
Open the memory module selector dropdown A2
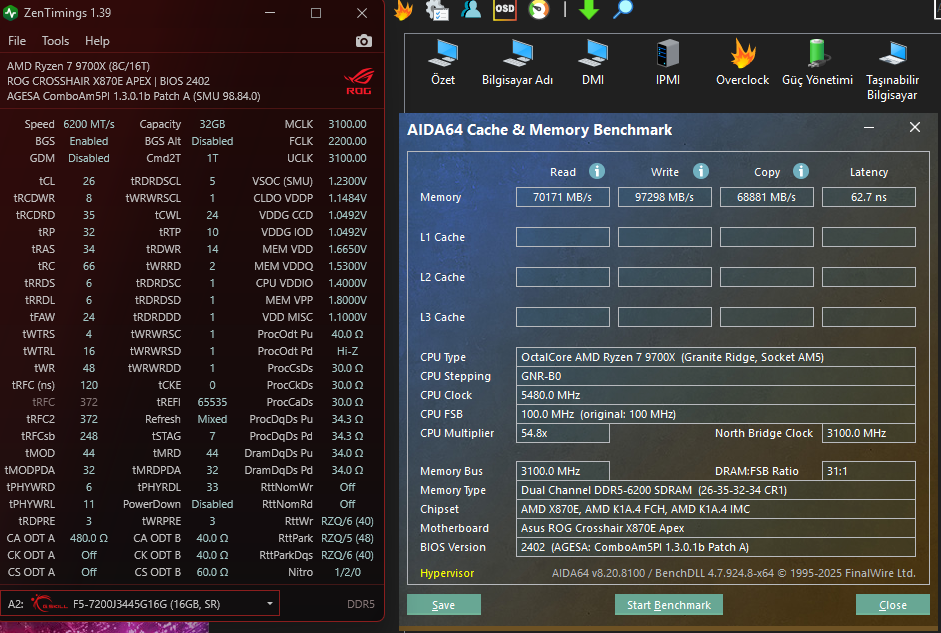click(140, 604)
